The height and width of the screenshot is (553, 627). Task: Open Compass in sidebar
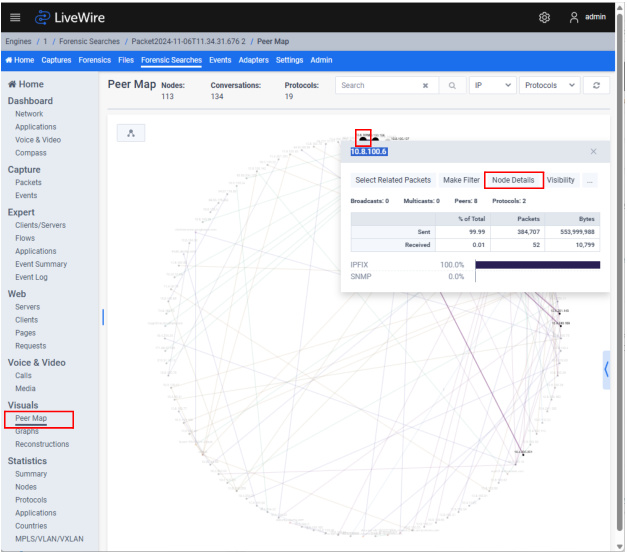[31, 153]
